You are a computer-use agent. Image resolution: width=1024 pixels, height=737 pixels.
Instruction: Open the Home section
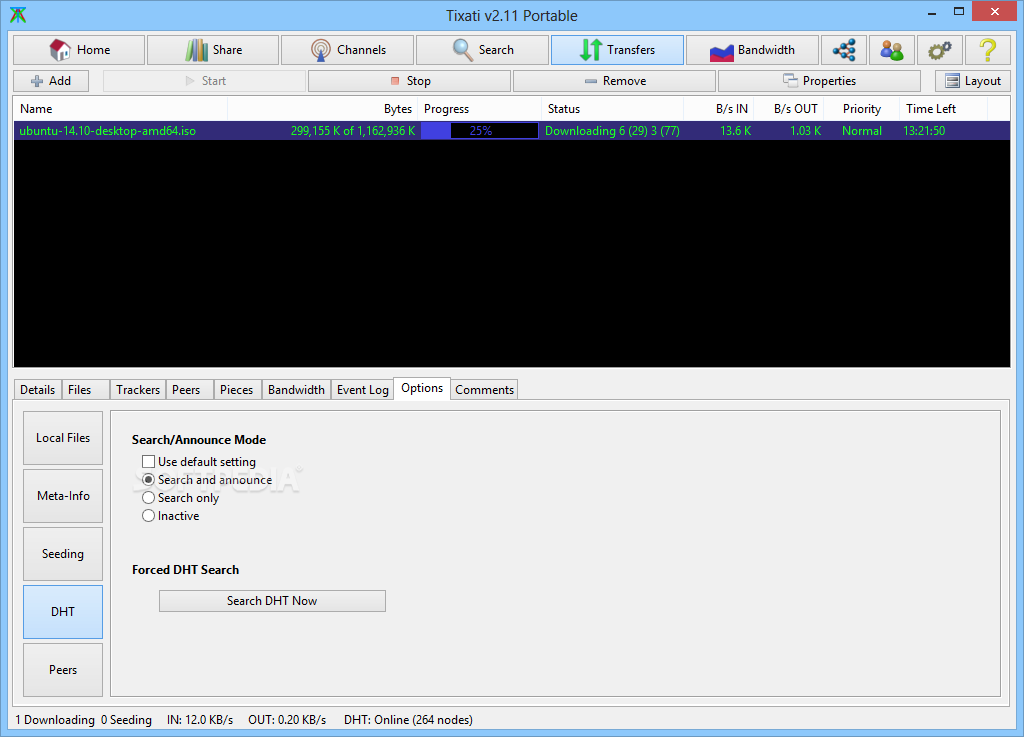pyautogui.click(x=79, y=50)
